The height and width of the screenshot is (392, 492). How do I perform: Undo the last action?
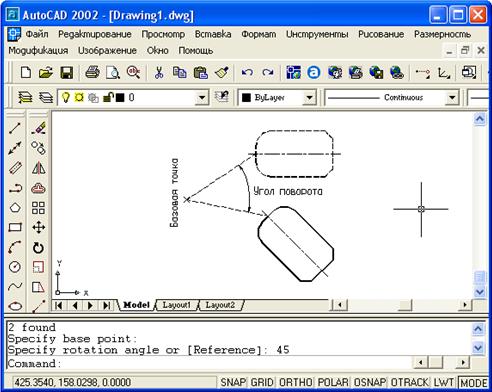coord(247,72)
